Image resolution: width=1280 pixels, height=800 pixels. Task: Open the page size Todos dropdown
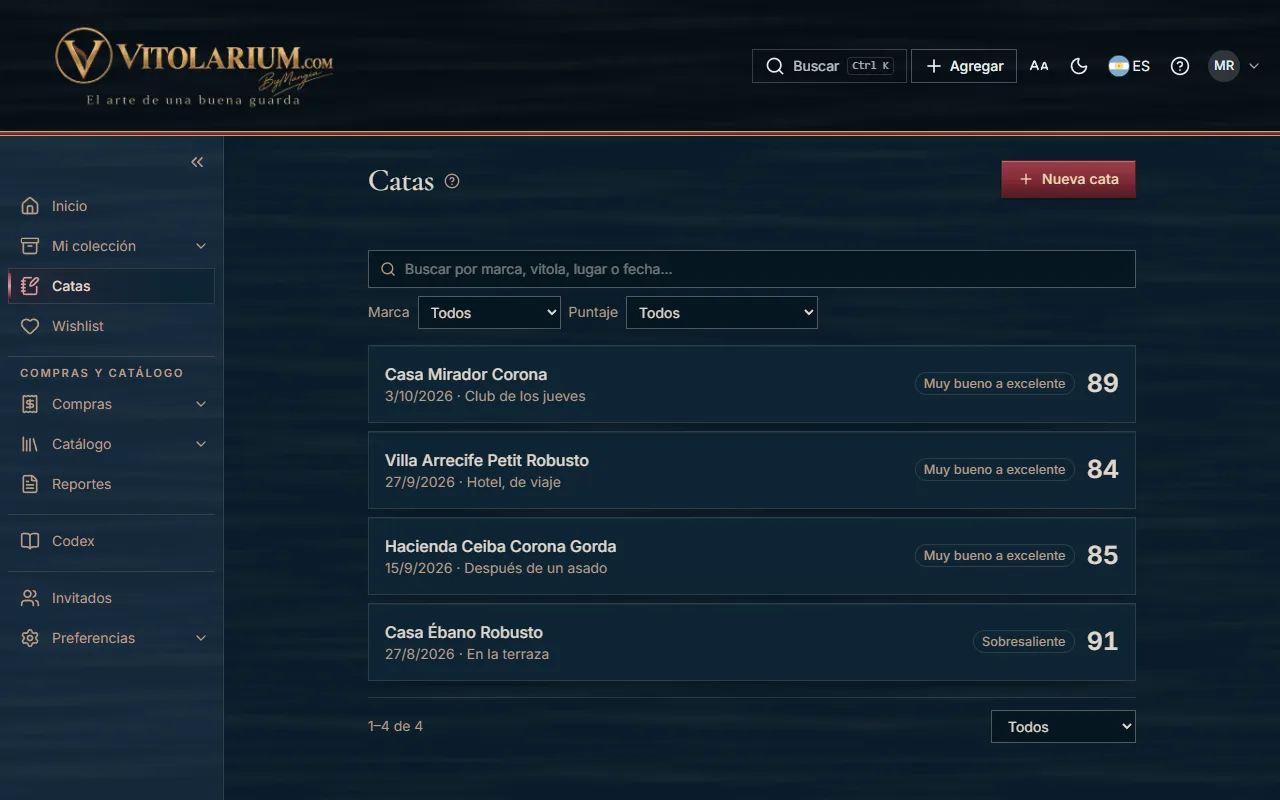(x=1063, y=727)
